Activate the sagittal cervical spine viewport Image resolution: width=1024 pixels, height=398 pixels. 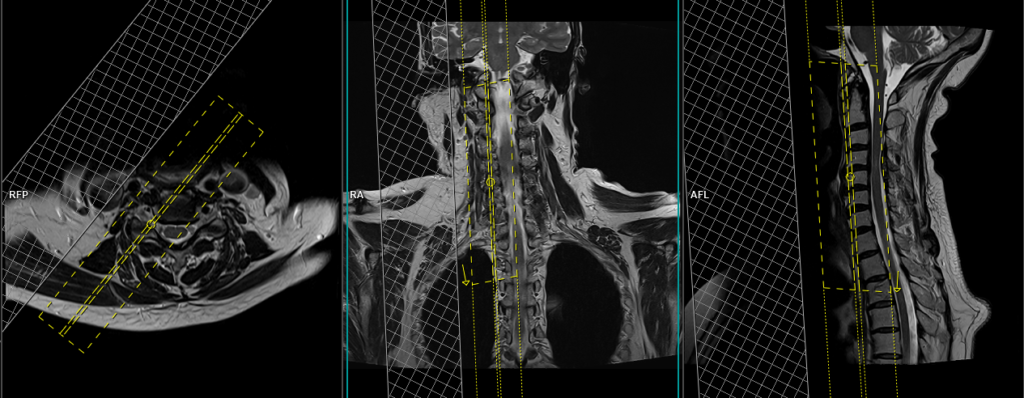853,199
